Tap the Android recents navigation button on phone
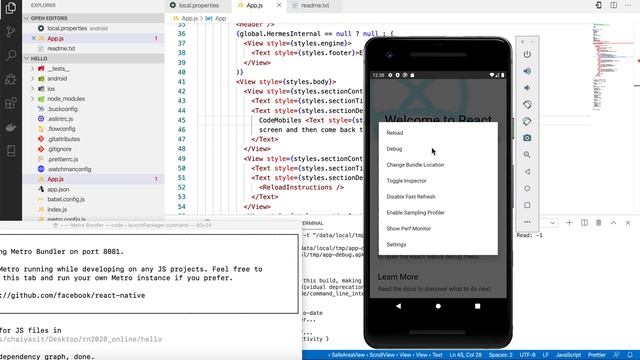 477,306
